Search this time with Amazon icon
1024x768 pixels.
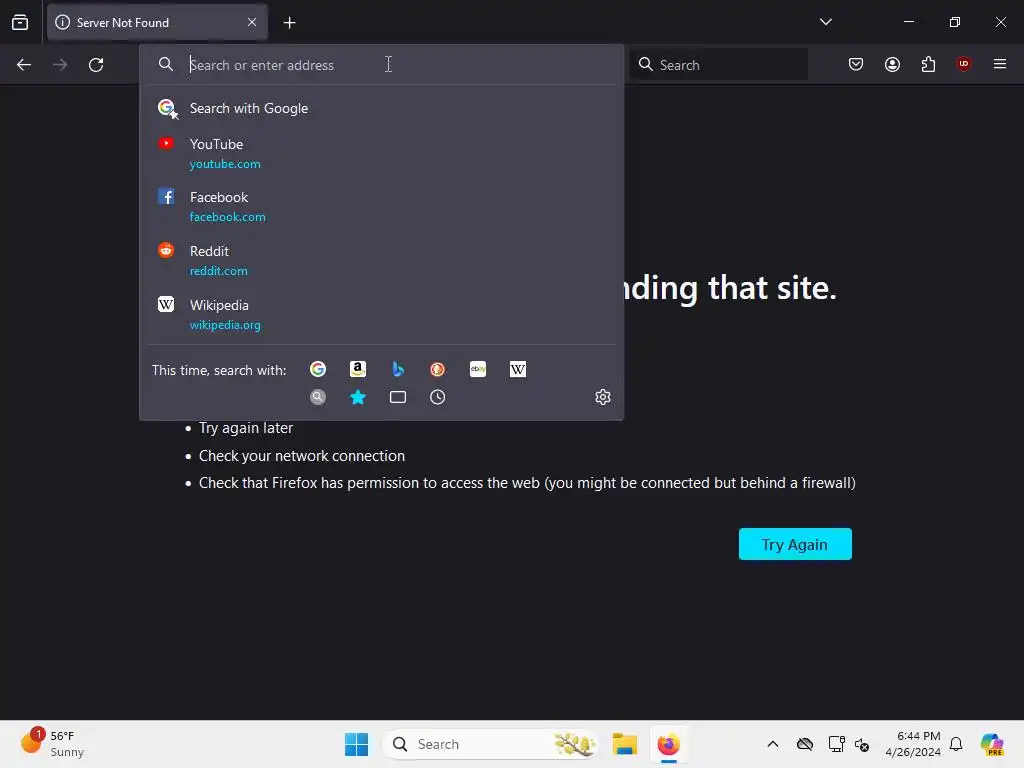click(x=358, y=370)
